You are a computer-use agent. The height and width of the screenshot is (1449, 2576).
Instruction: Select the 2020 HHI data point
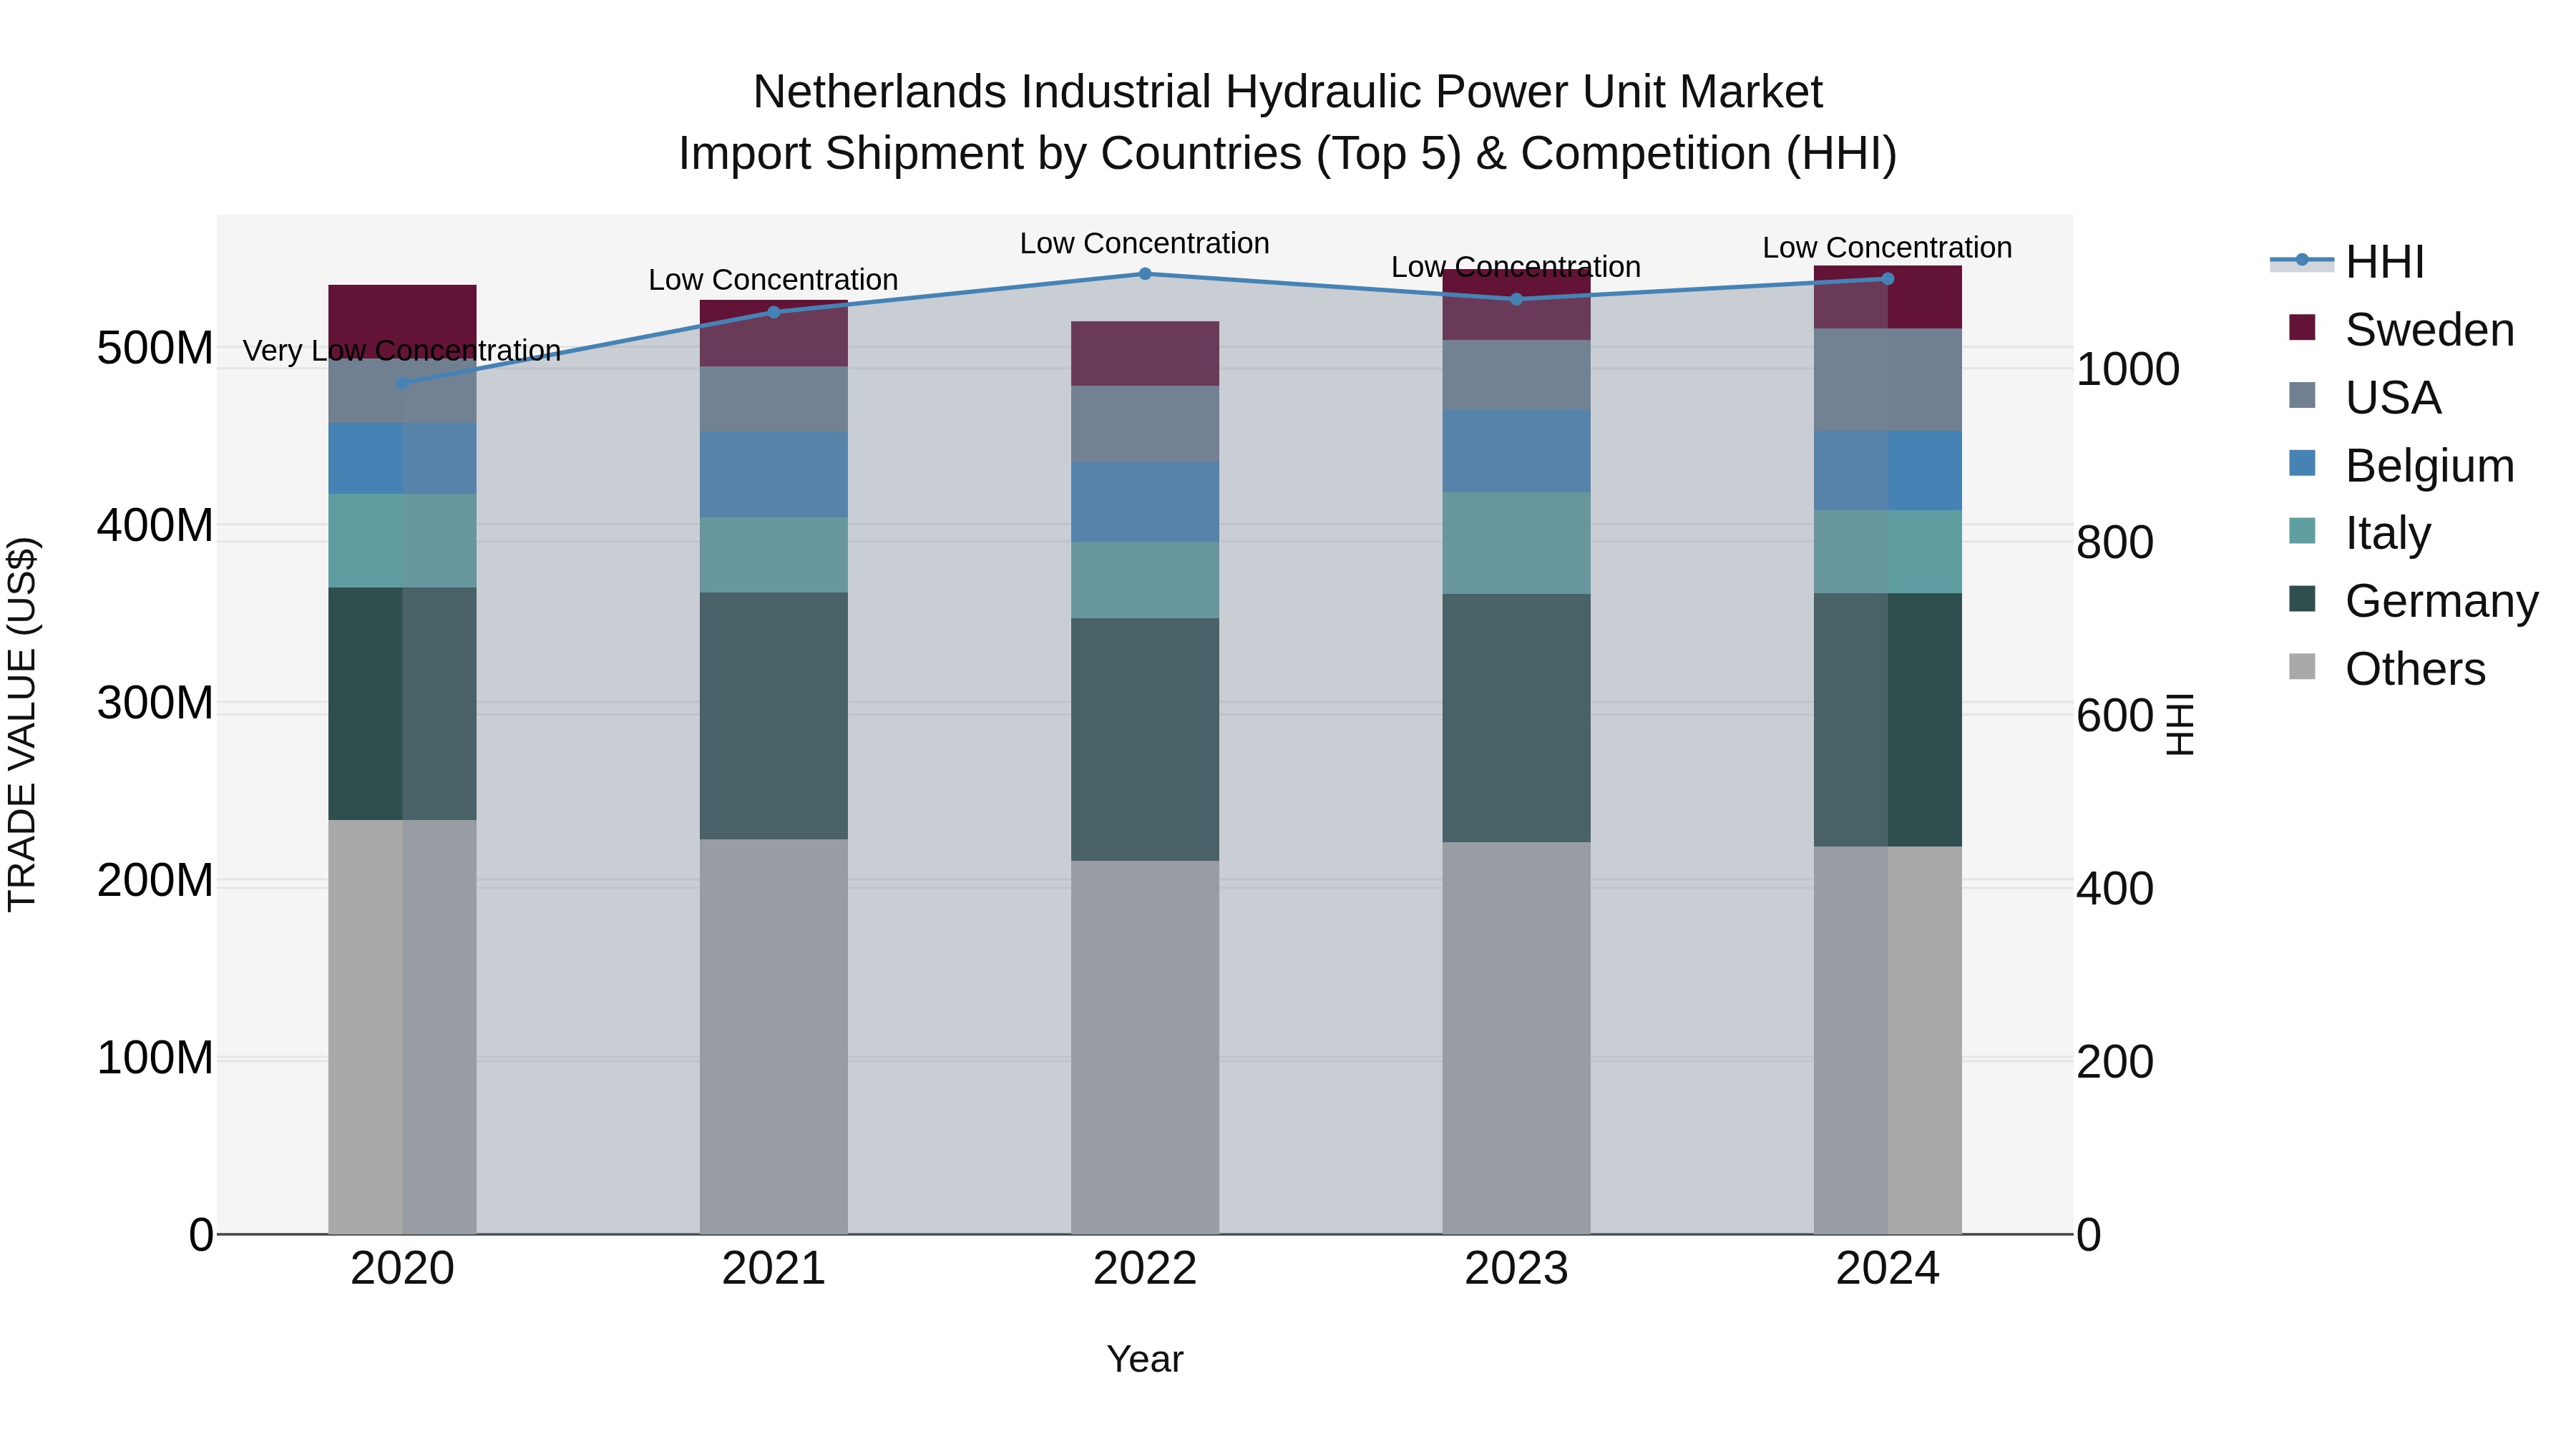[403, 383]
